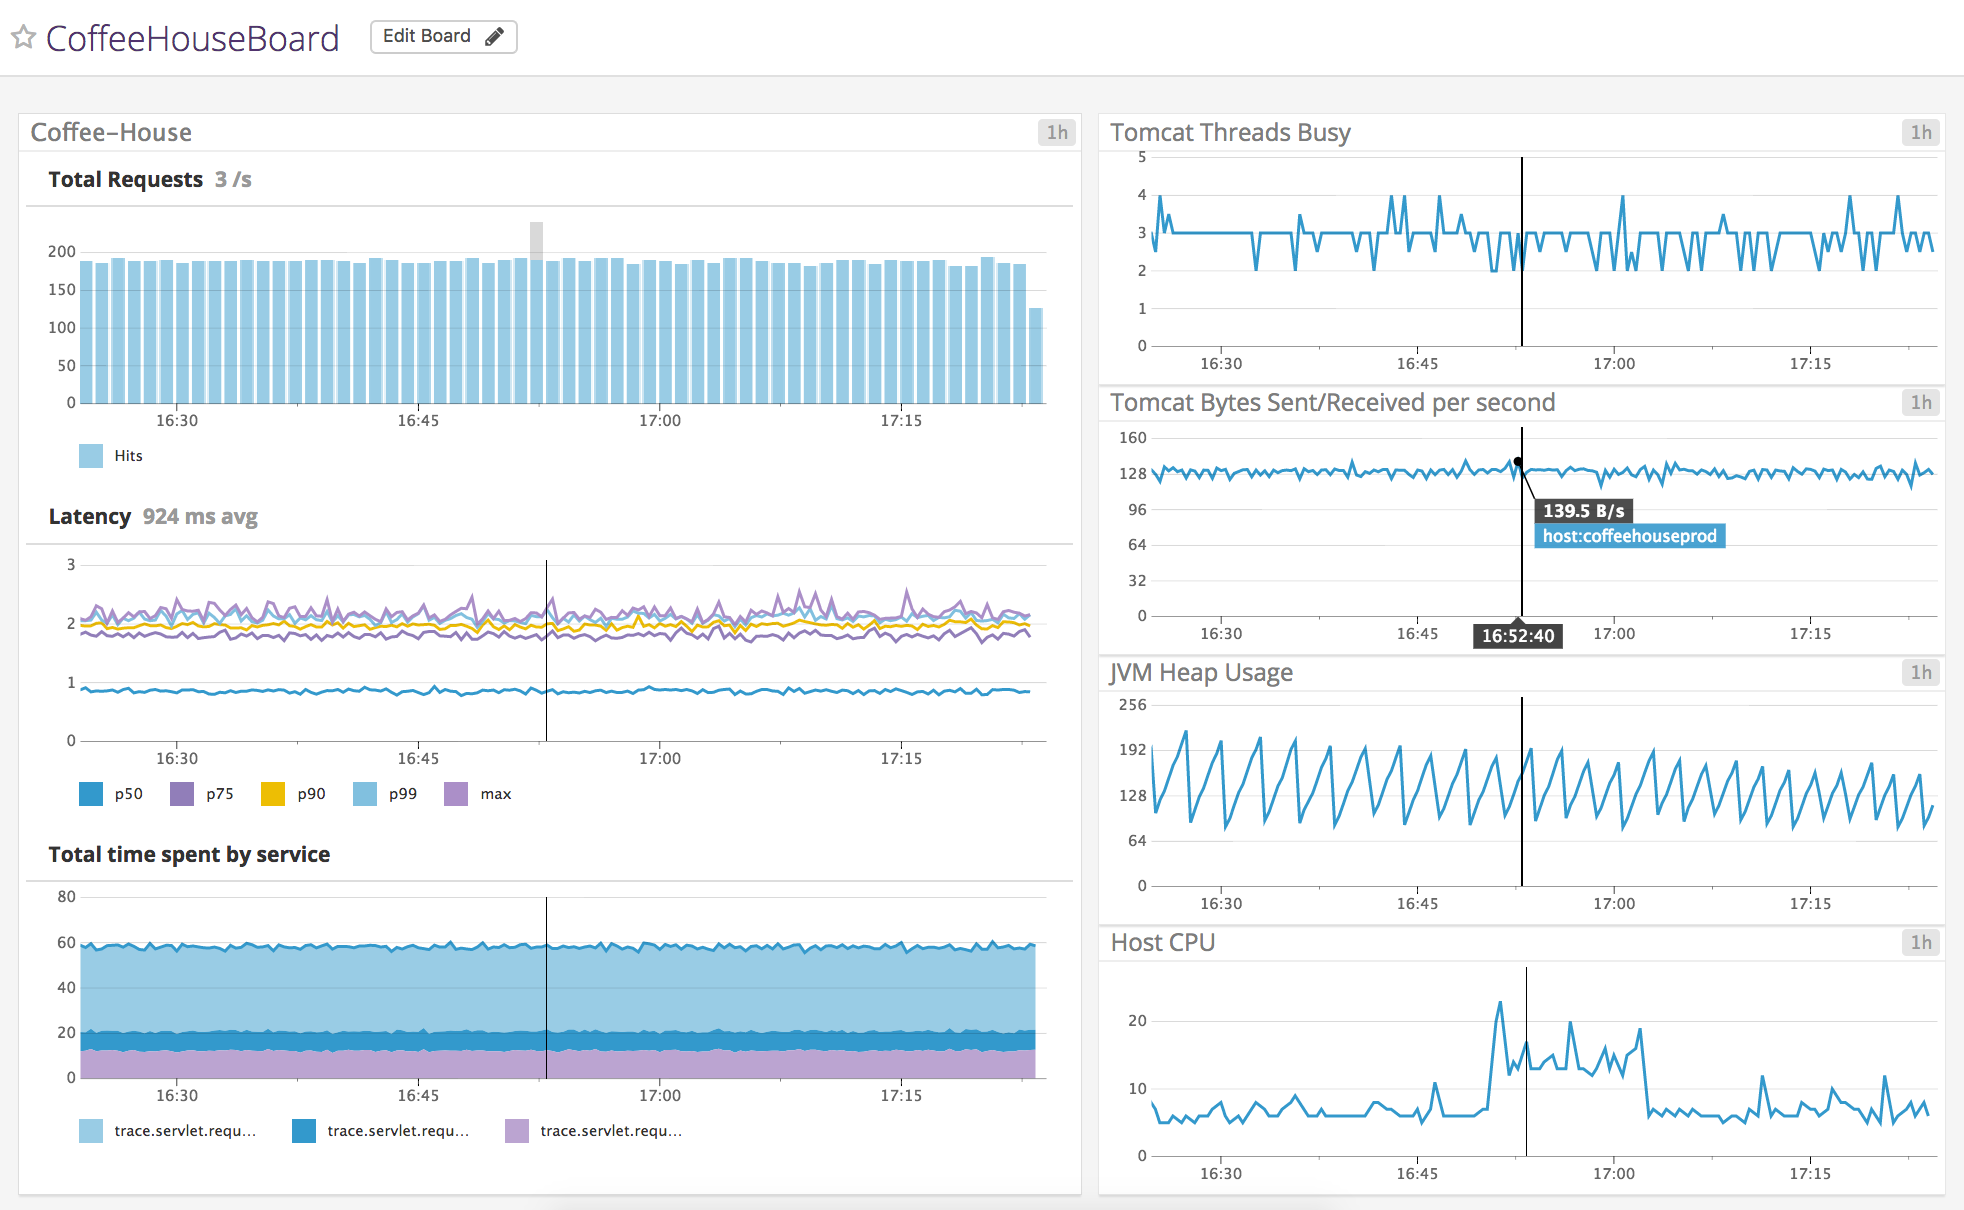Click the pencil icon on the Edit Board button

(494, 36)
